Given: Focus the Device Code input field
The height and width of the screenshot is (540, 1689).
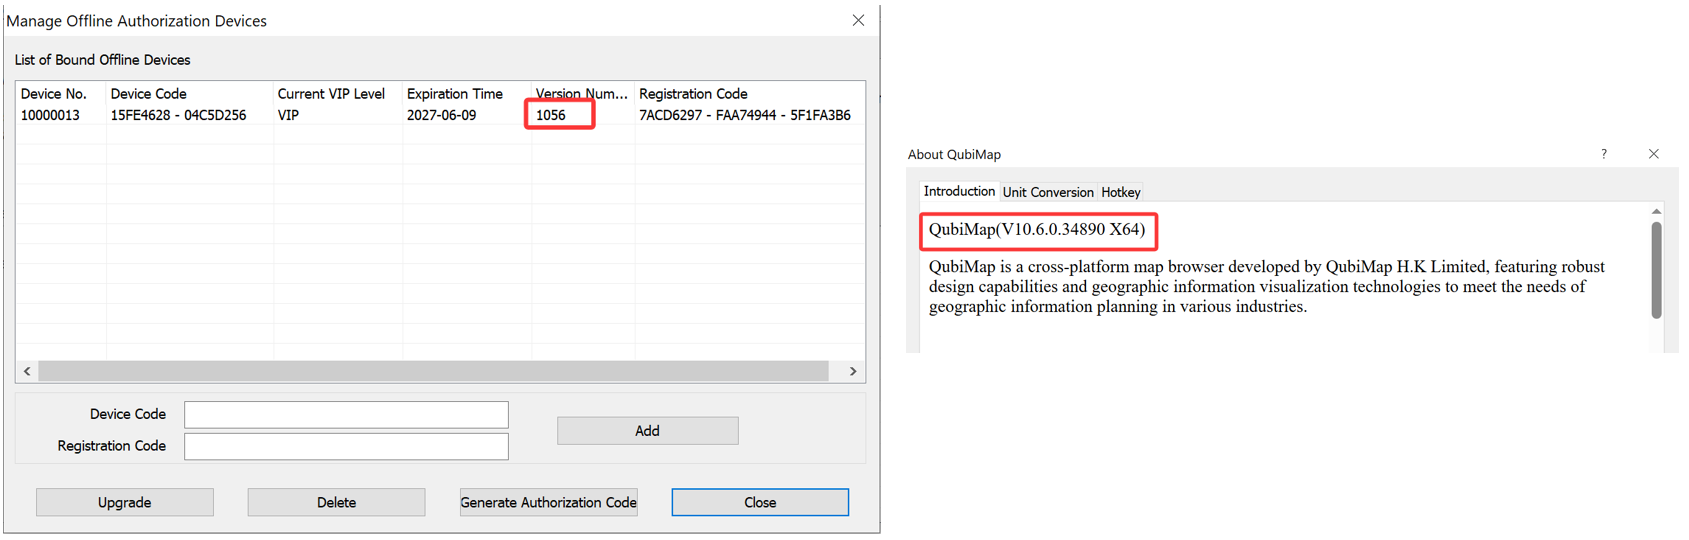Looking at the screenshot, I should [346, 414].
